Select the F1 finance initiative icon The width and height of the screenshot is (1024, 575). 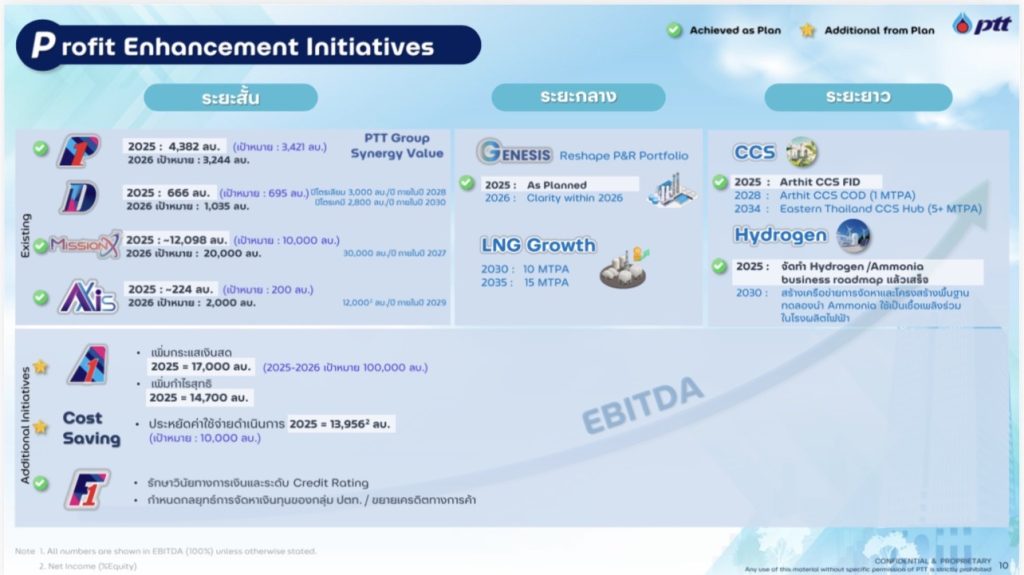[x=87, y=489]
